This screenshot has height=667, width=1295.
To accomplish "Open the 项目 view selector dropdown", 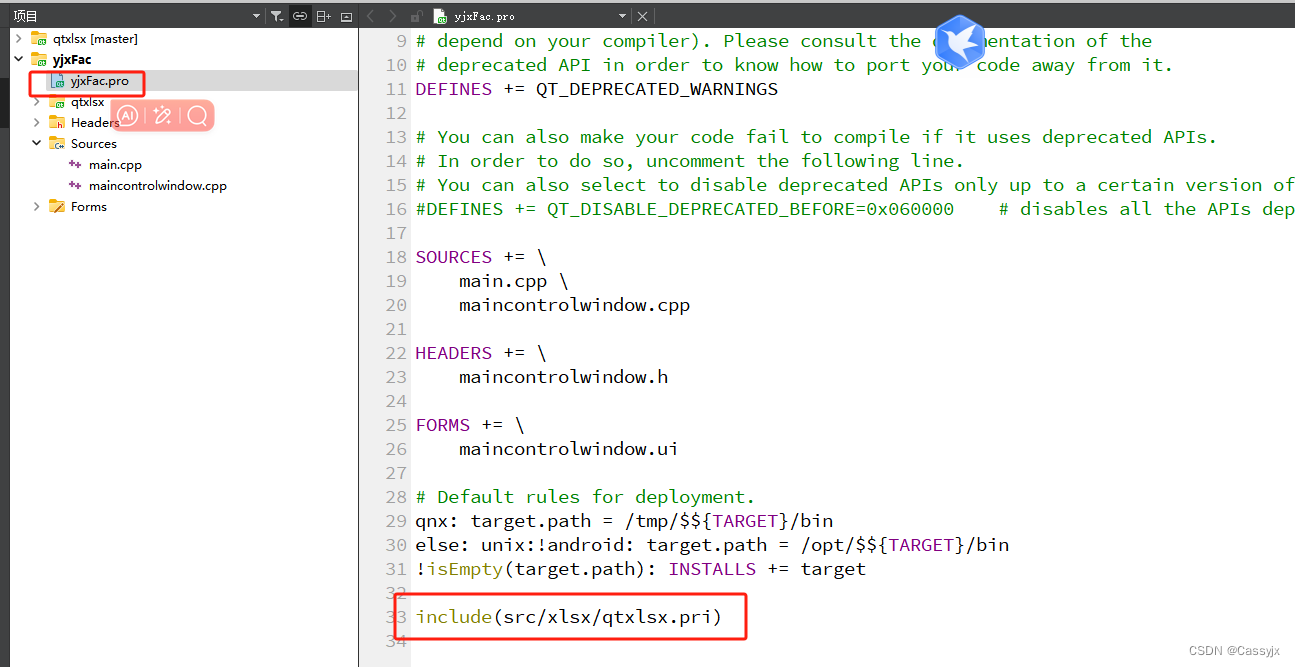I will click(x=258, y=16).
